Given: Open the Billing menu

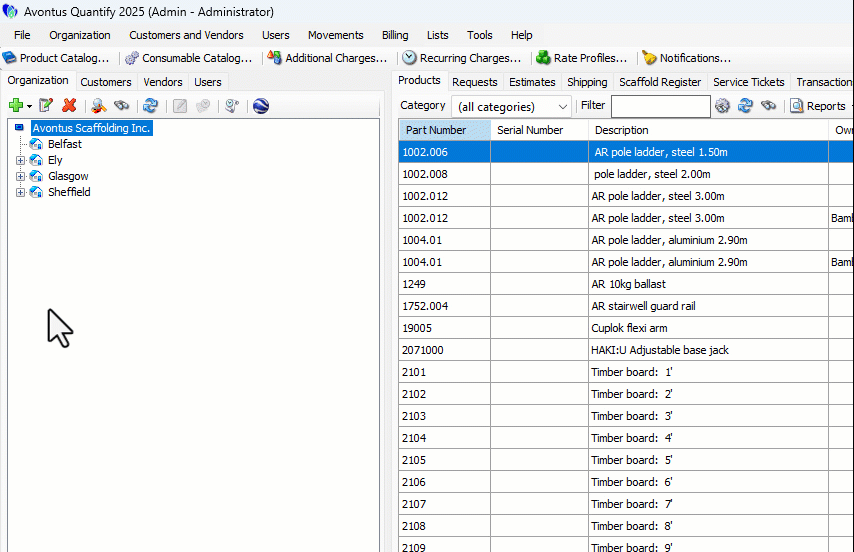Looking at the screenshot, I should tap(394, 35).
